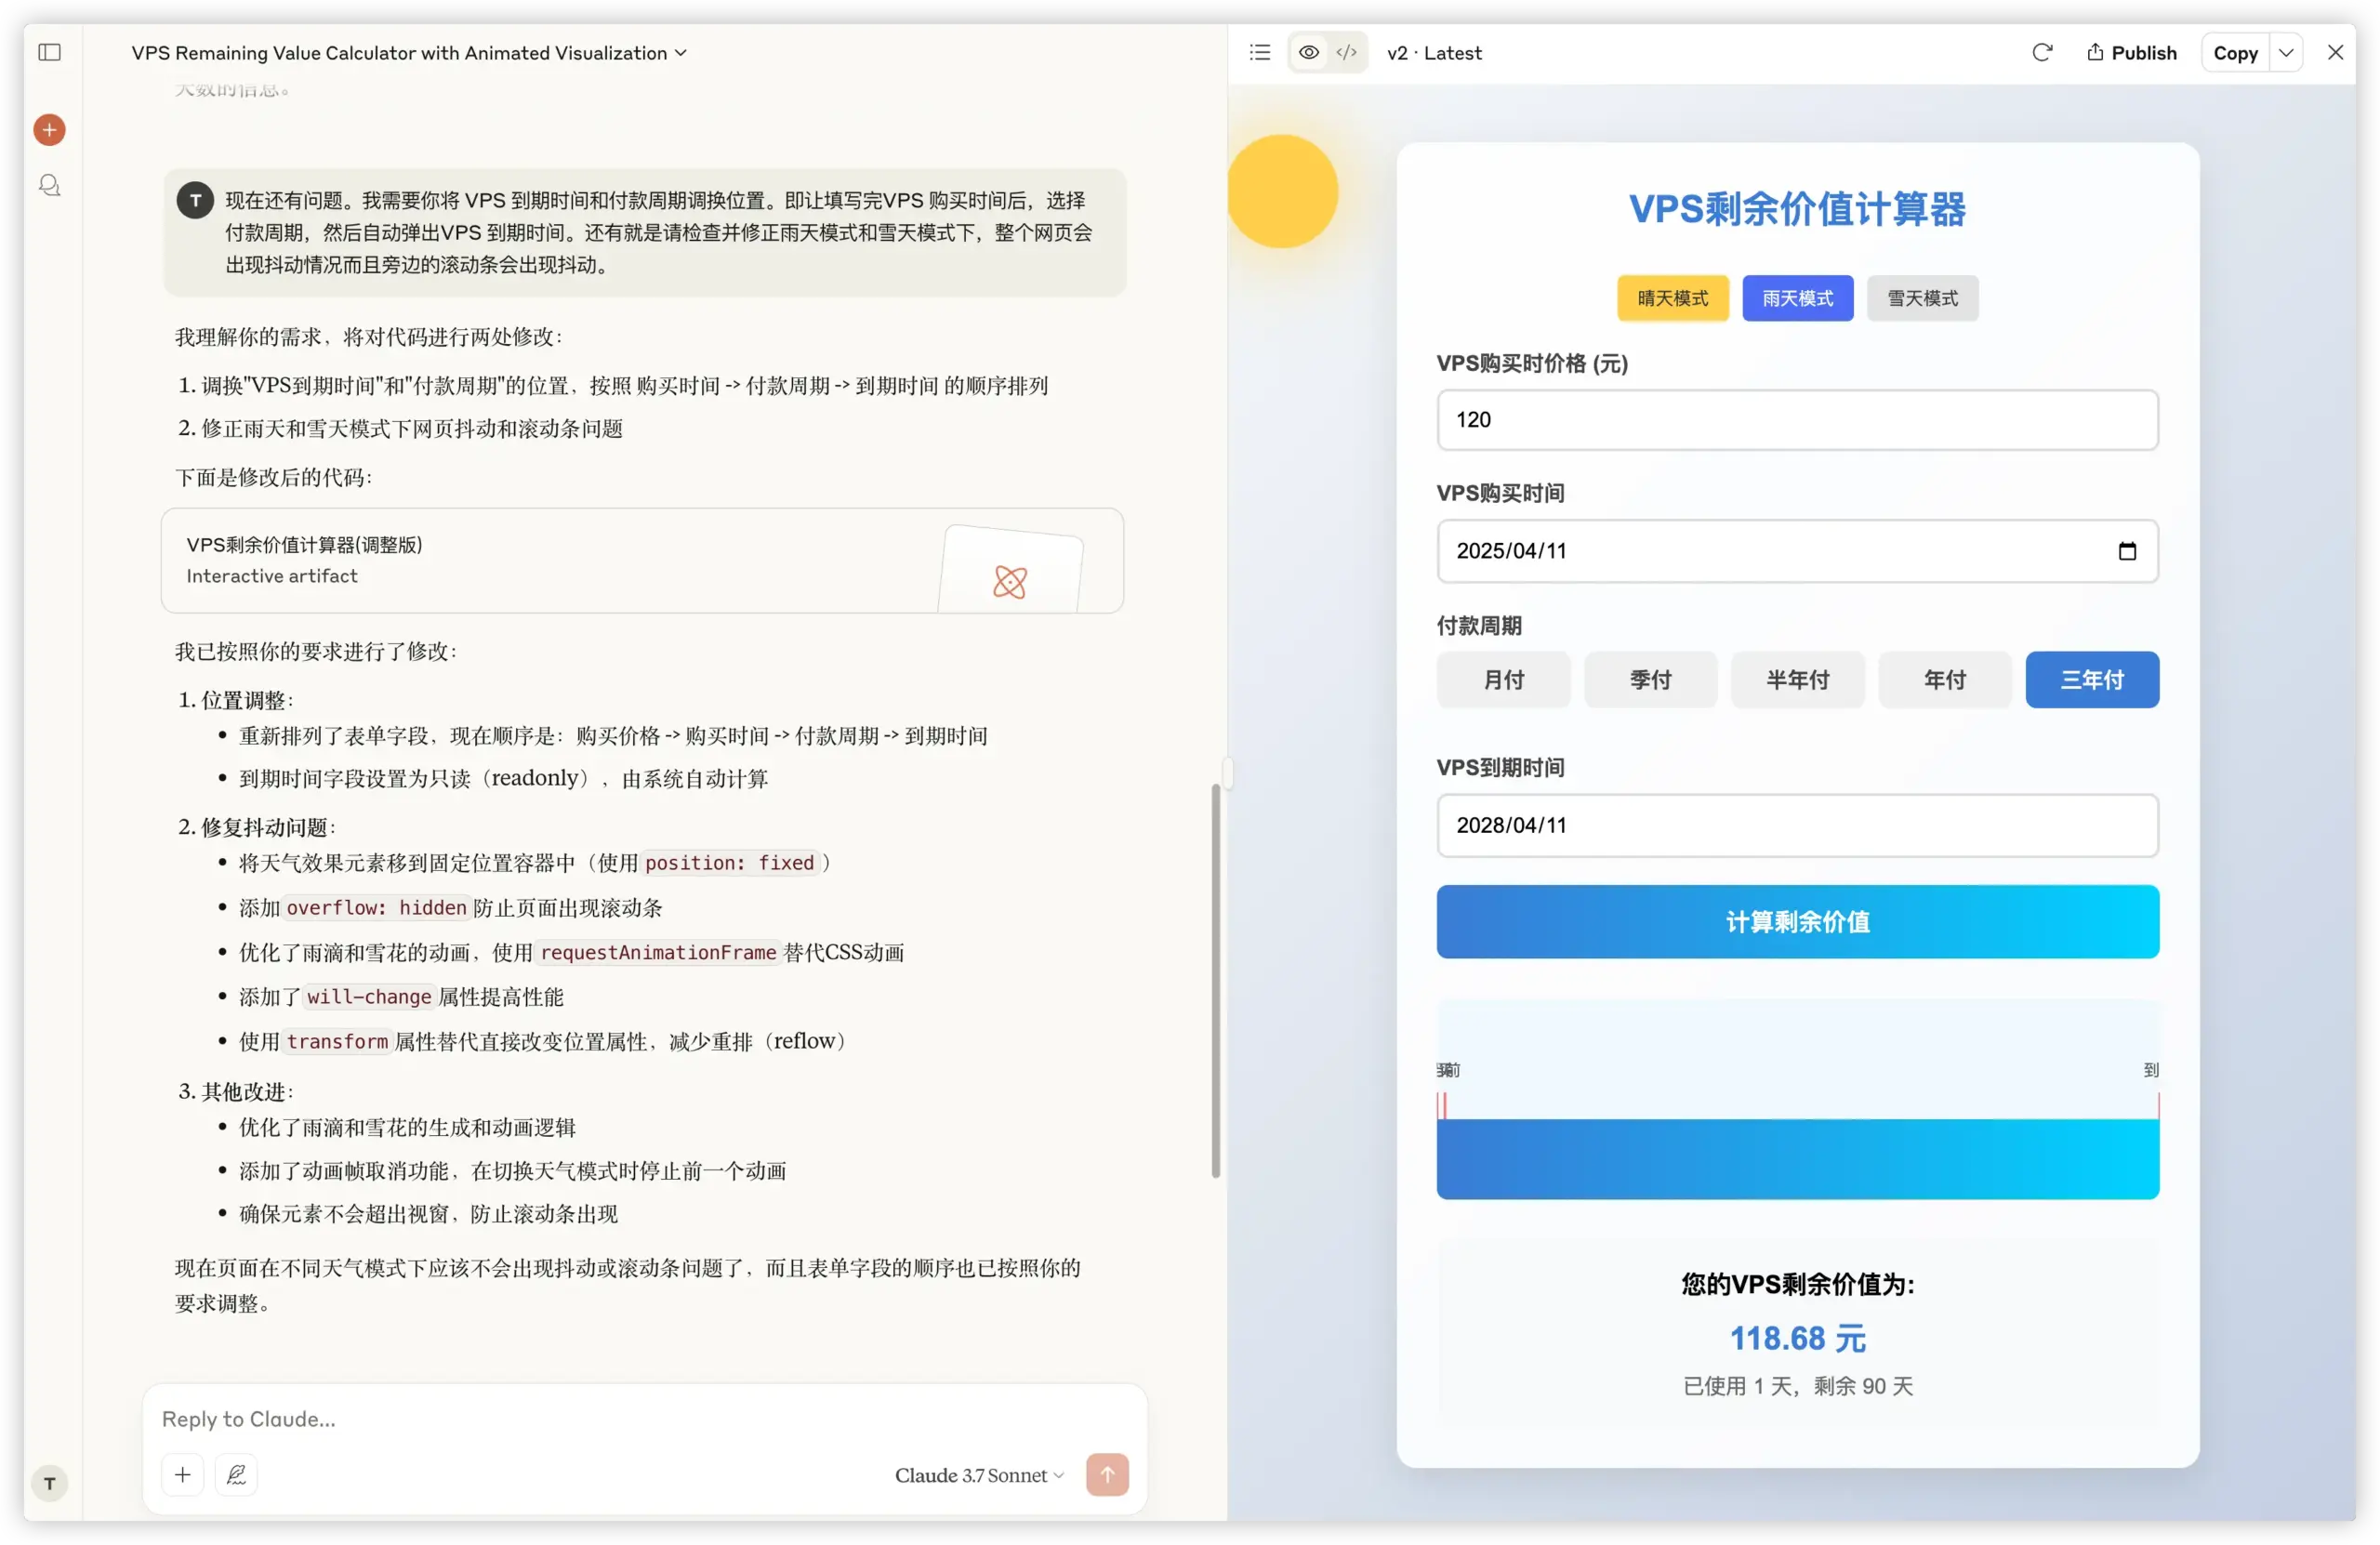Switch to artifact code view
The height and width of the screenshot is (1545, 2380).
(1346, 52)
